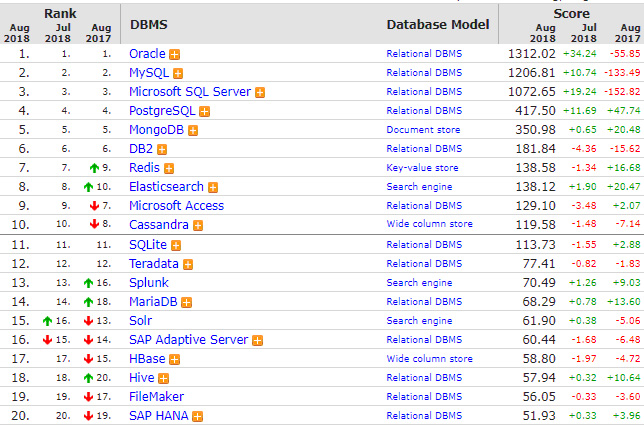
Task: Click the plus icon beside Elasticsearch
Action: [213, 188]
